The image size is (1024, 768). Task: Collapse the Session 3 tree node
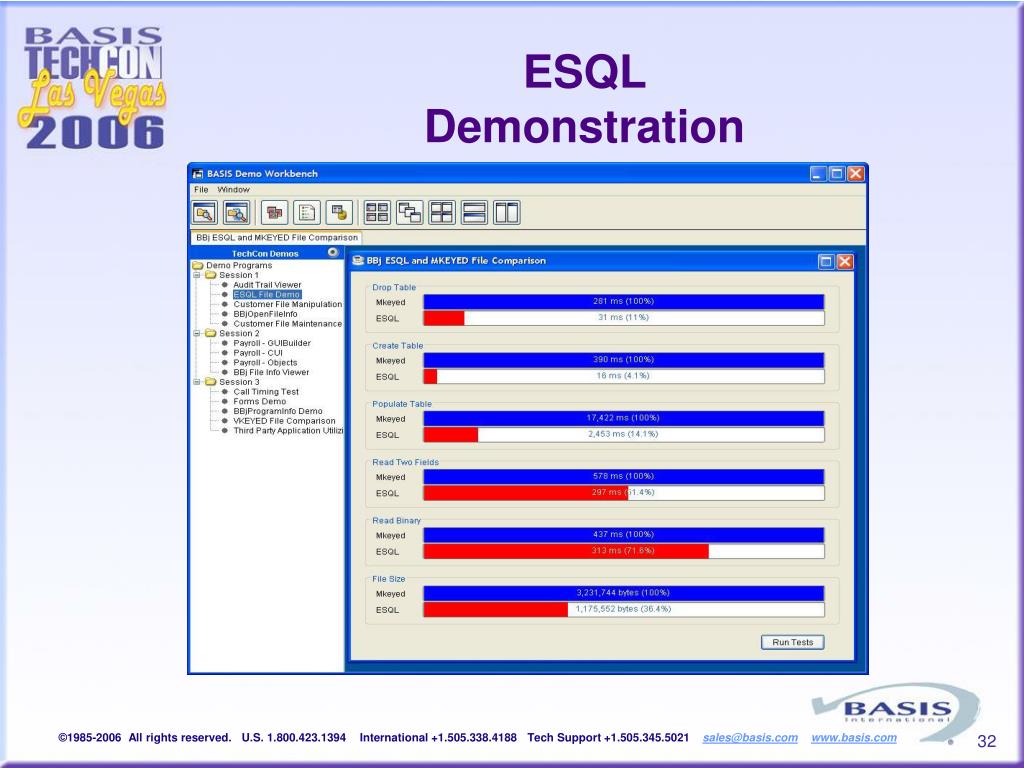click(x=197, y=382)
